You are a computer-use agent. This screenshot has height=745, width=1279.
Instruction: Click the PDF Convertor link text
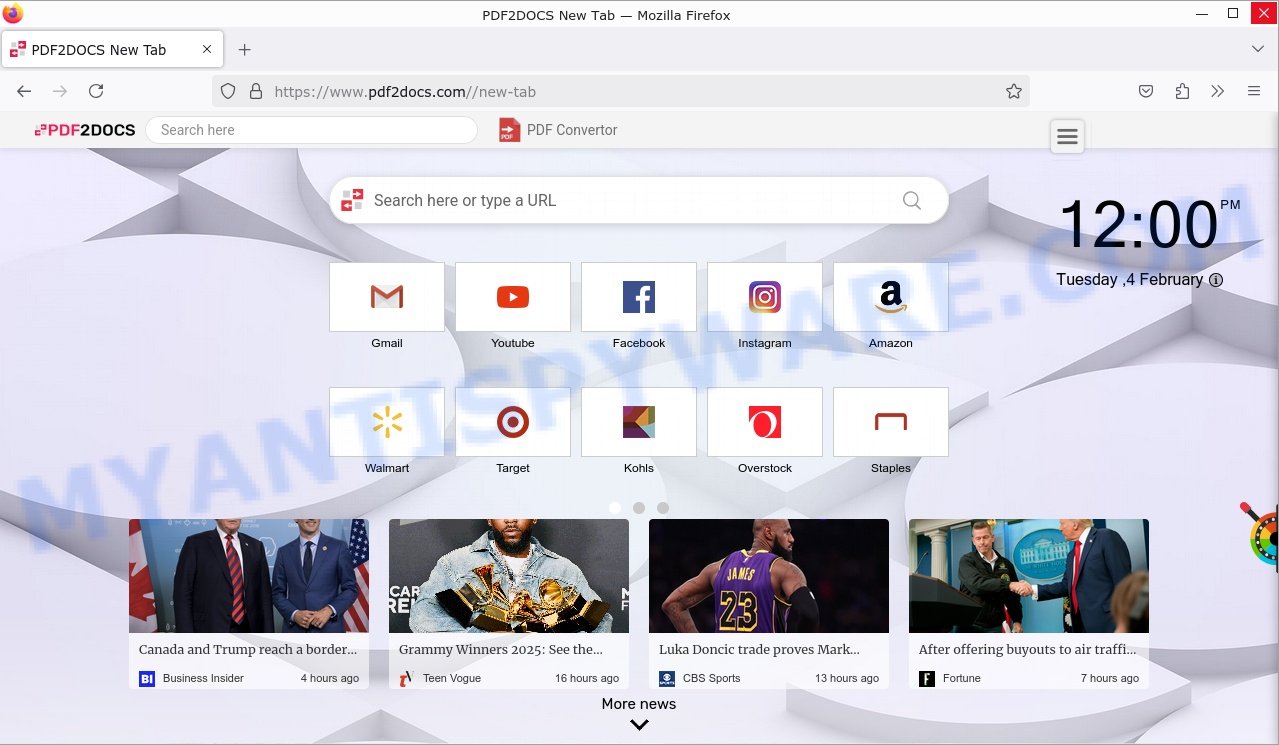pyautogui.click(x=572, y=130)
